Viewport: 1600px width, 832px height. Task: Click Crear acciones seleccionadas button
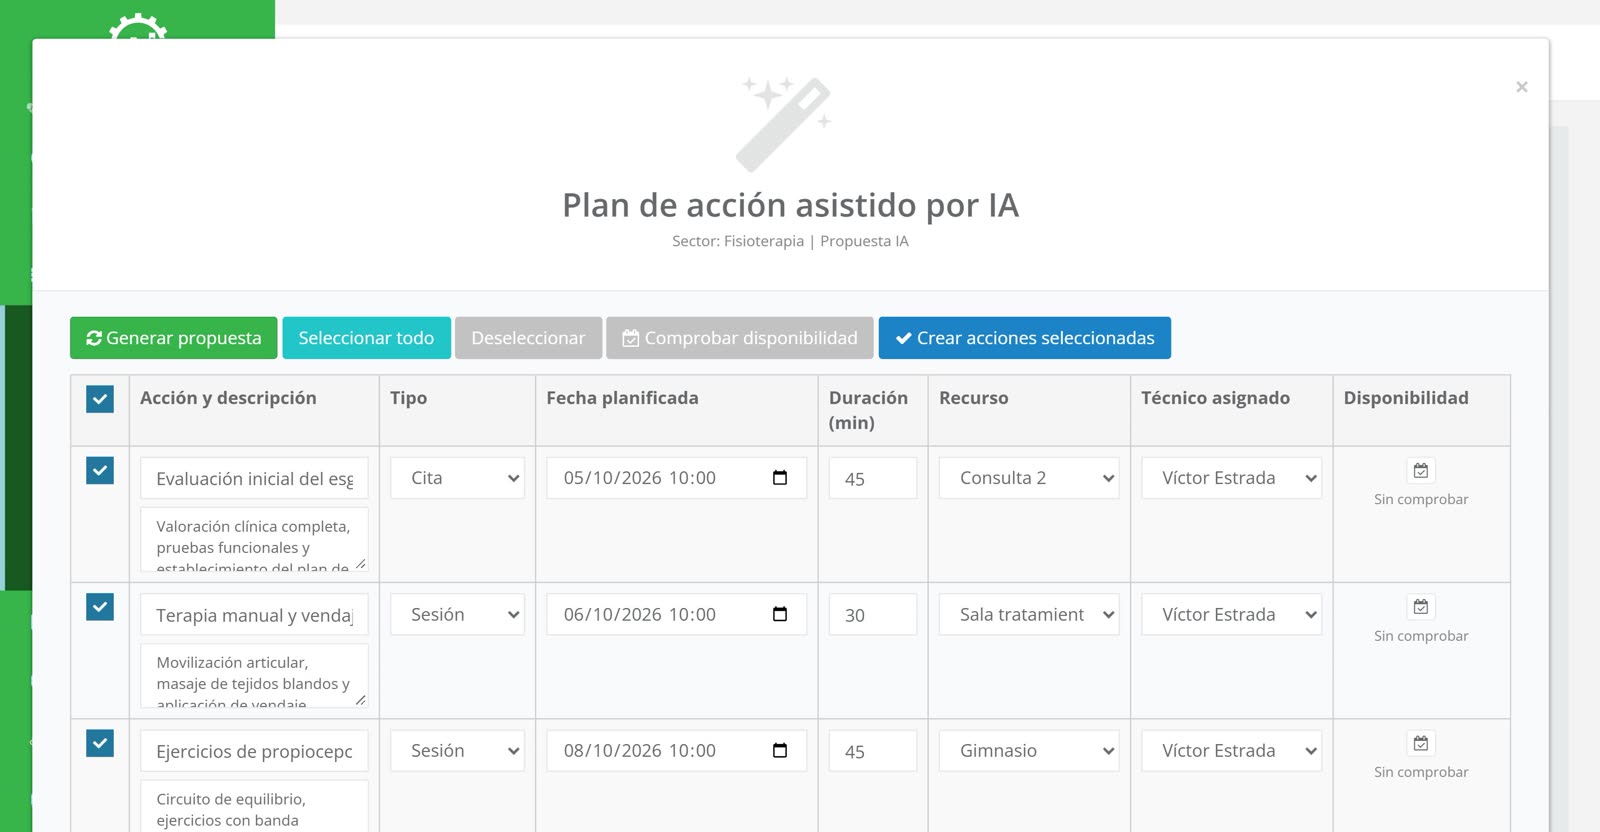tap(1025, 338)
